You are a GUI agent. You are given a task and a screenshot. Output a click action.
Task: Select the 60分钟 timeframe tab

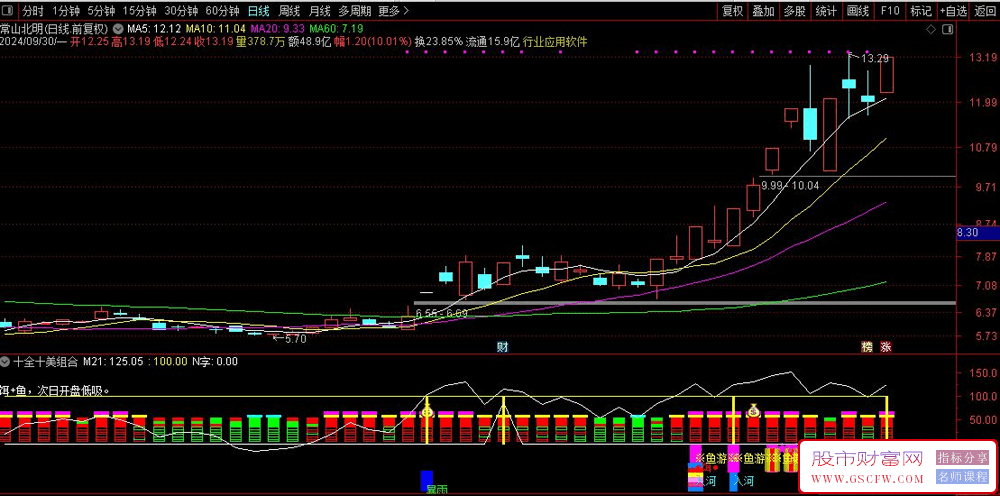tap(222, 11)
